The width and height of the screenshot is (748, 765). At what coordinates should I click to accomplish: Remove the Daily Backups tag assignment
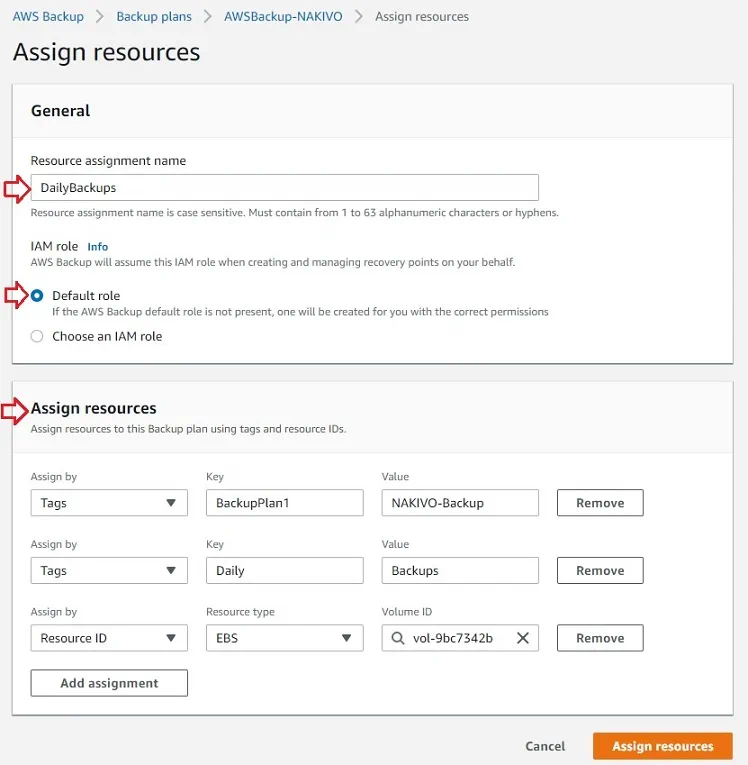(599, 571)
